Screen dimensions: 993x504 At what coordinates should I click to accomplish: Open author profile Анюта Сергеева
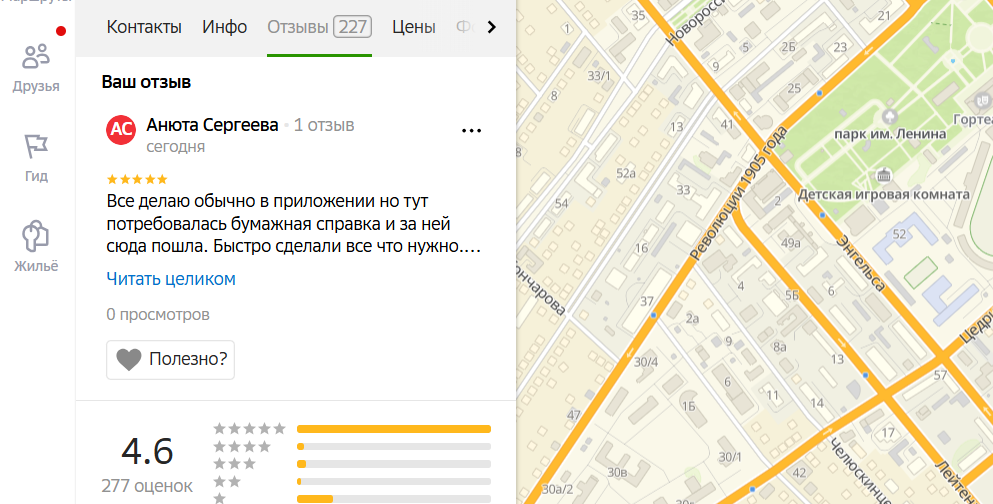pos(212,125)
